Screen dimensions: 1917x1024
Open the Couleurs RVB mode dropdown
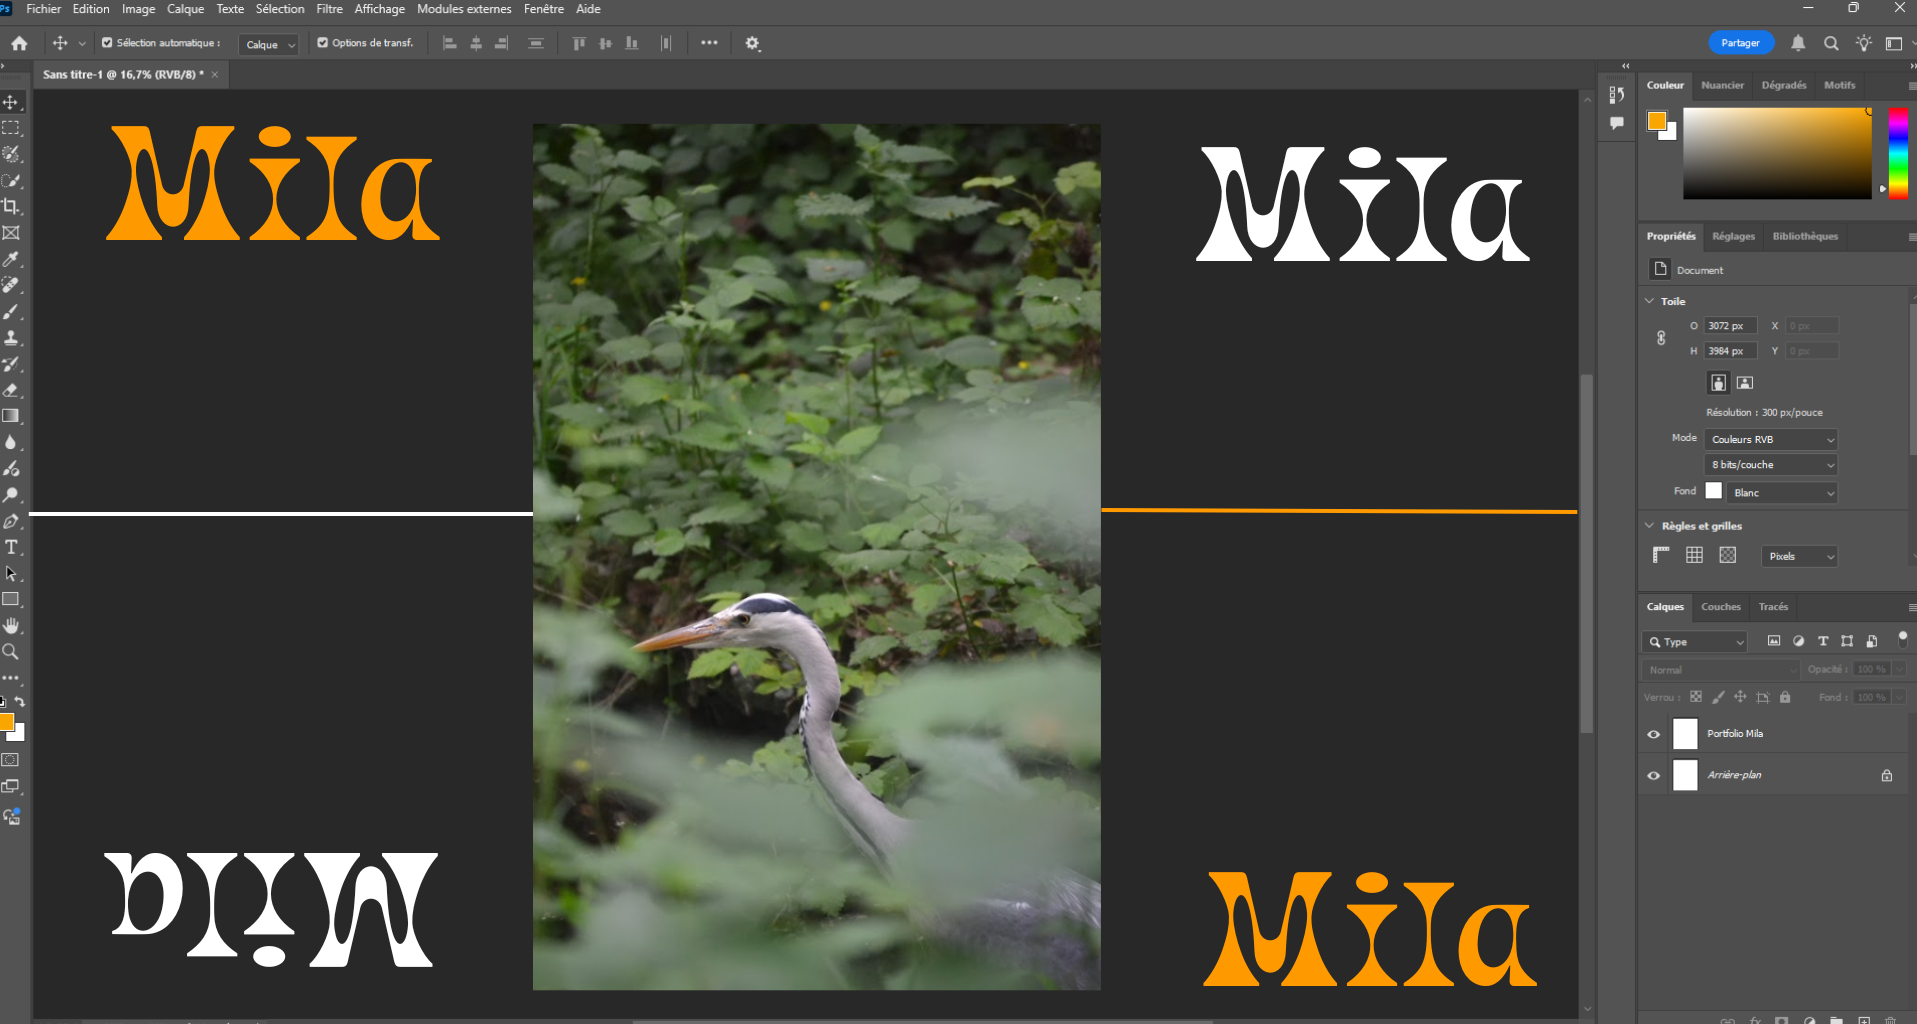click(x=1771, y=440)
